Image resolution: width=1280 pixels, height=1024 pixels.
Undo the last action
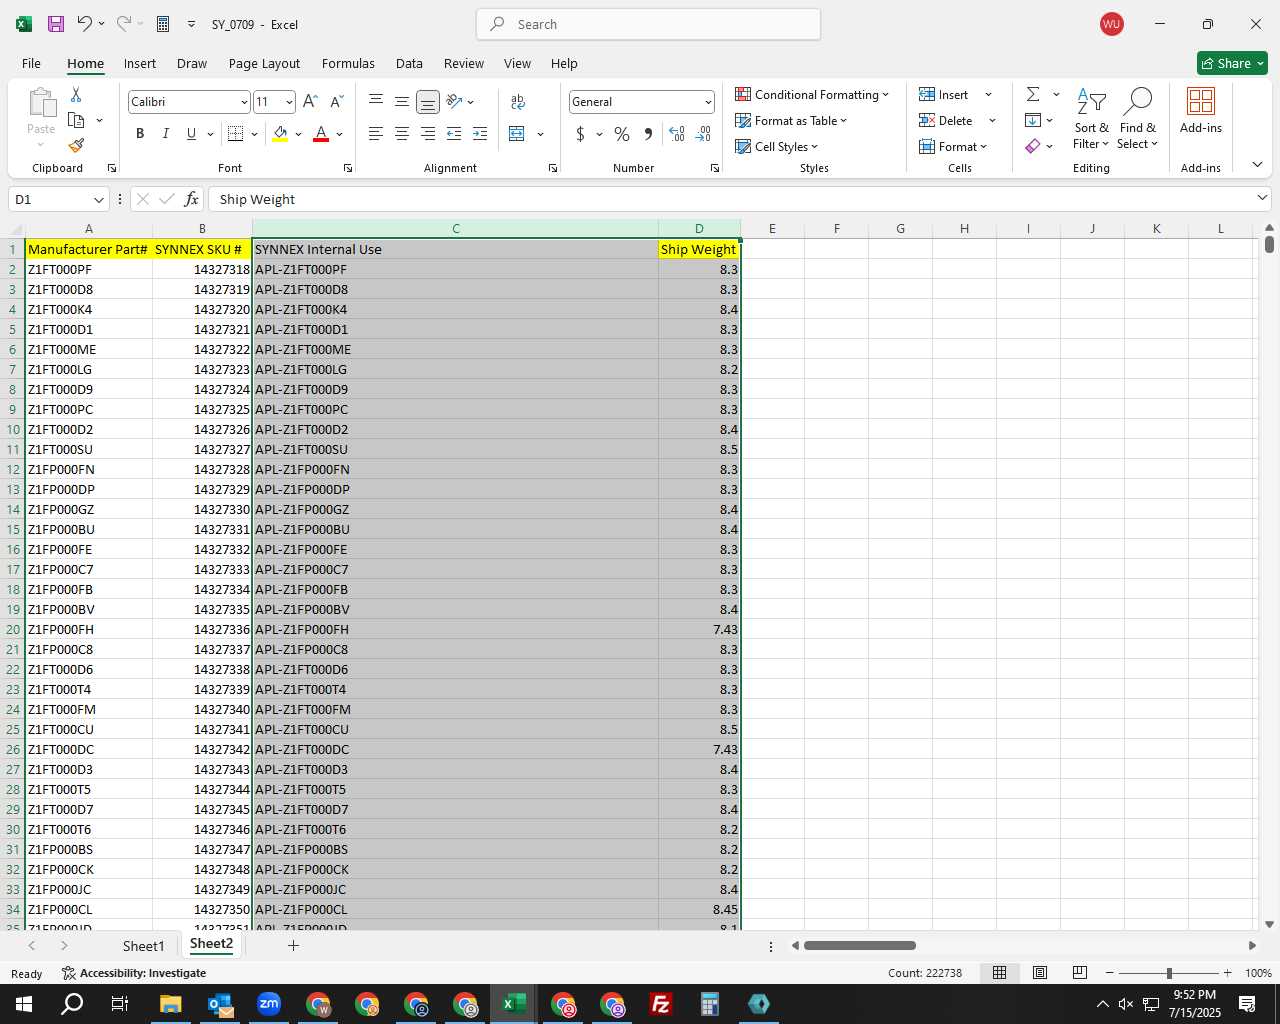[x=85, y=24]
